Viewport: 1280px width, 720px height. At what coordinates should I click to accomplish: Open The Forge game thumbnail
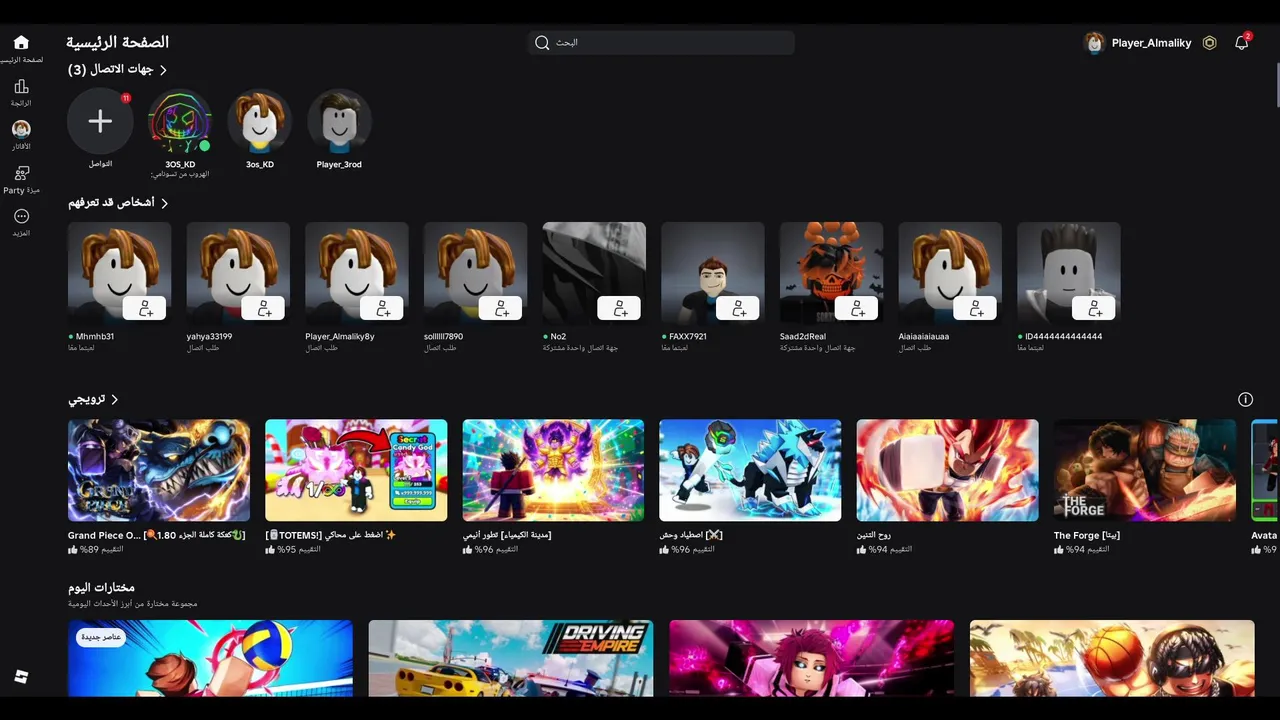click(x=1145, y=470)
